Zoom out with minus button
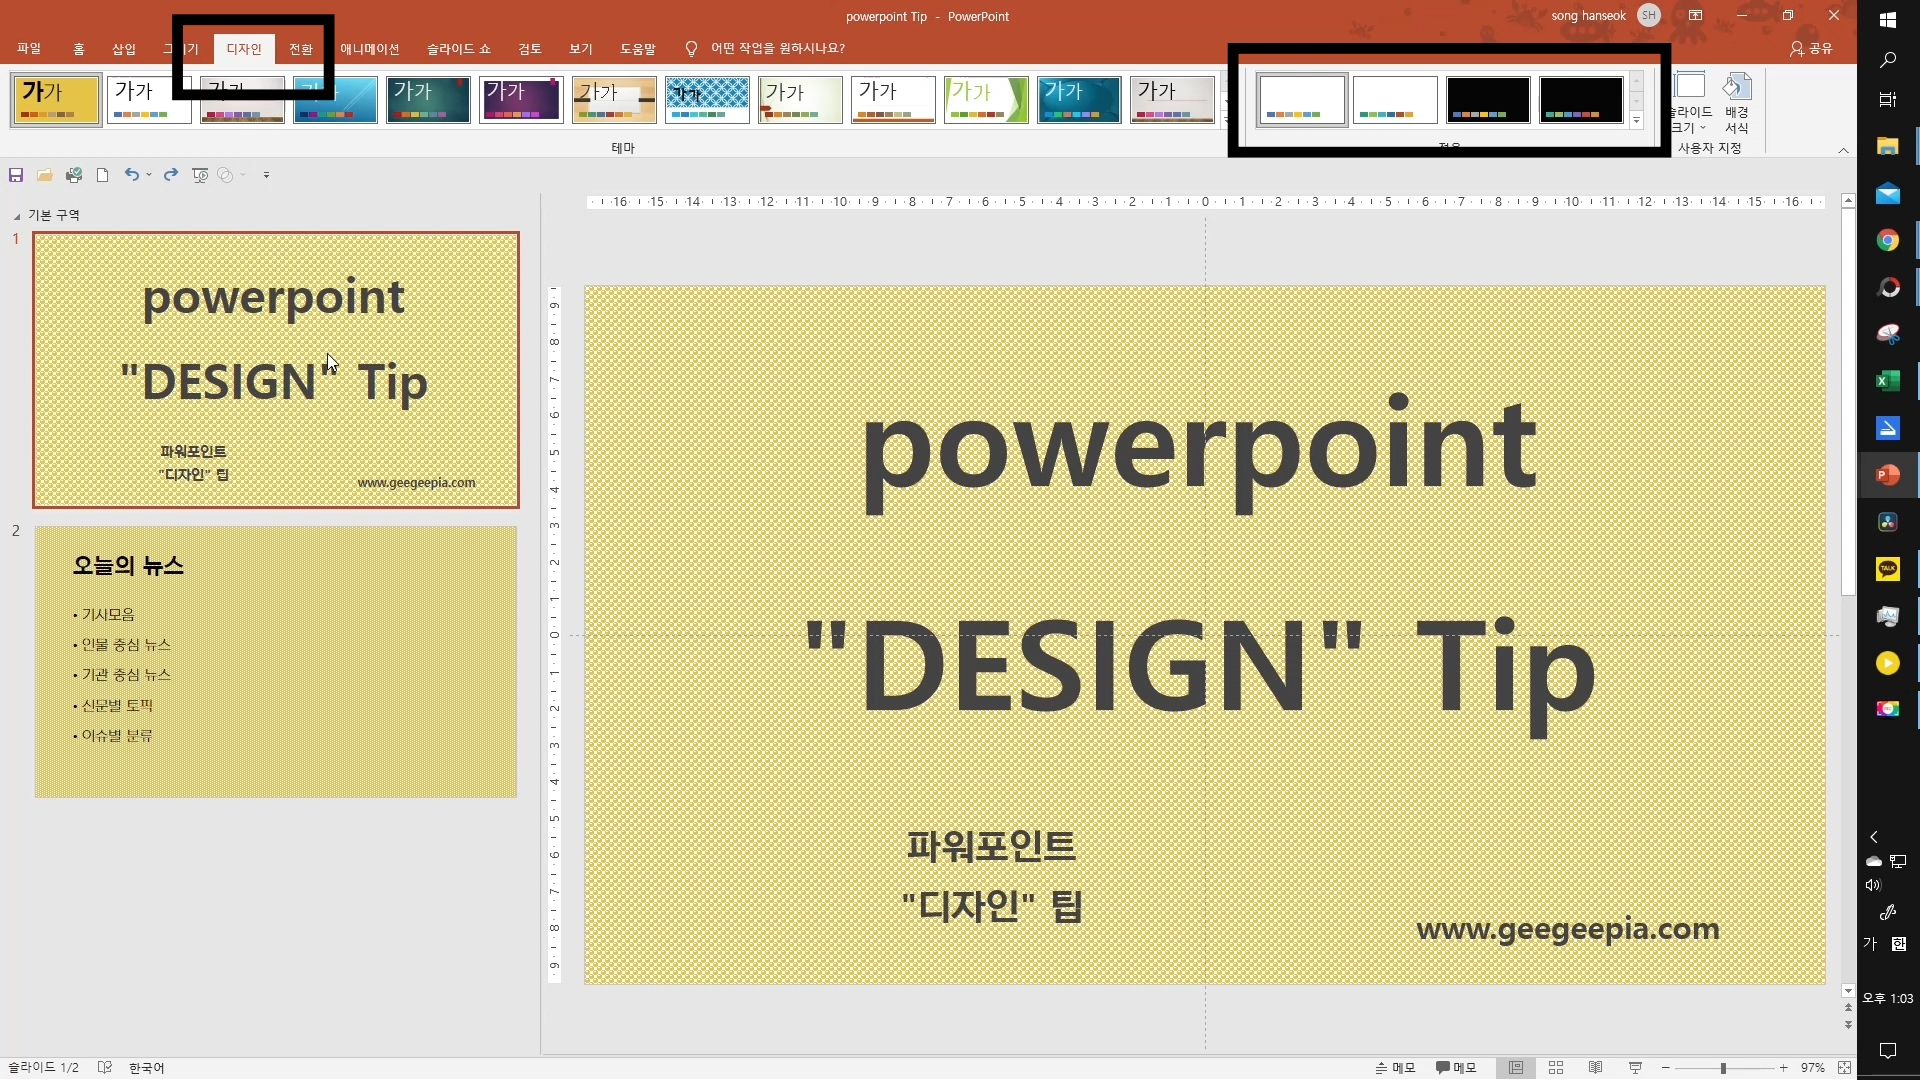1920x1080 pixels. tap(1666, 1068)
